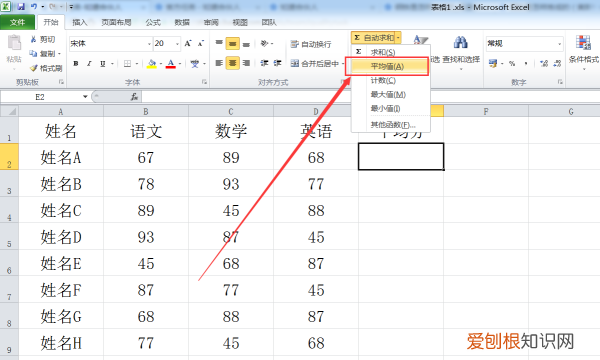Image resolution: width=600 pixels, height=360 pixels.
Task: Open Find and Select binoculars icon
Action: (461, 42)
